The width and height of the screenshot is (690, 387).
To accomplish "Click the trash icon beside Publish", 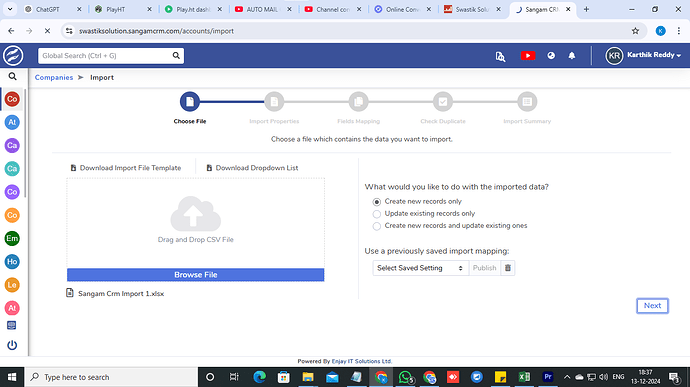I will [507, 268].
